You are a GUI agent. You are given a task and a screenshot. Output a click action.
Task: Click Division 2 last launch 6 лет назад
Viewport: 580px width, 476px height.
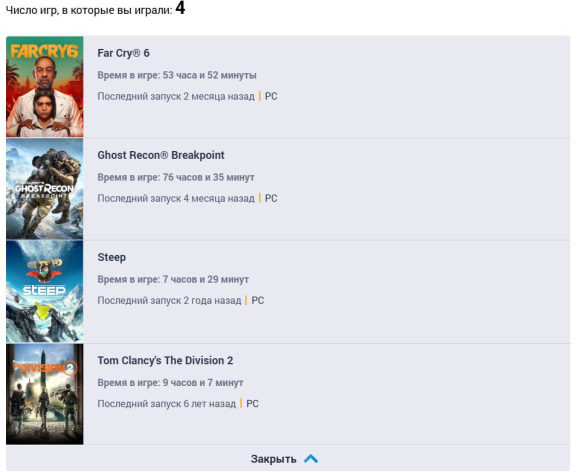pyautogui.click(x=167, y=404)
